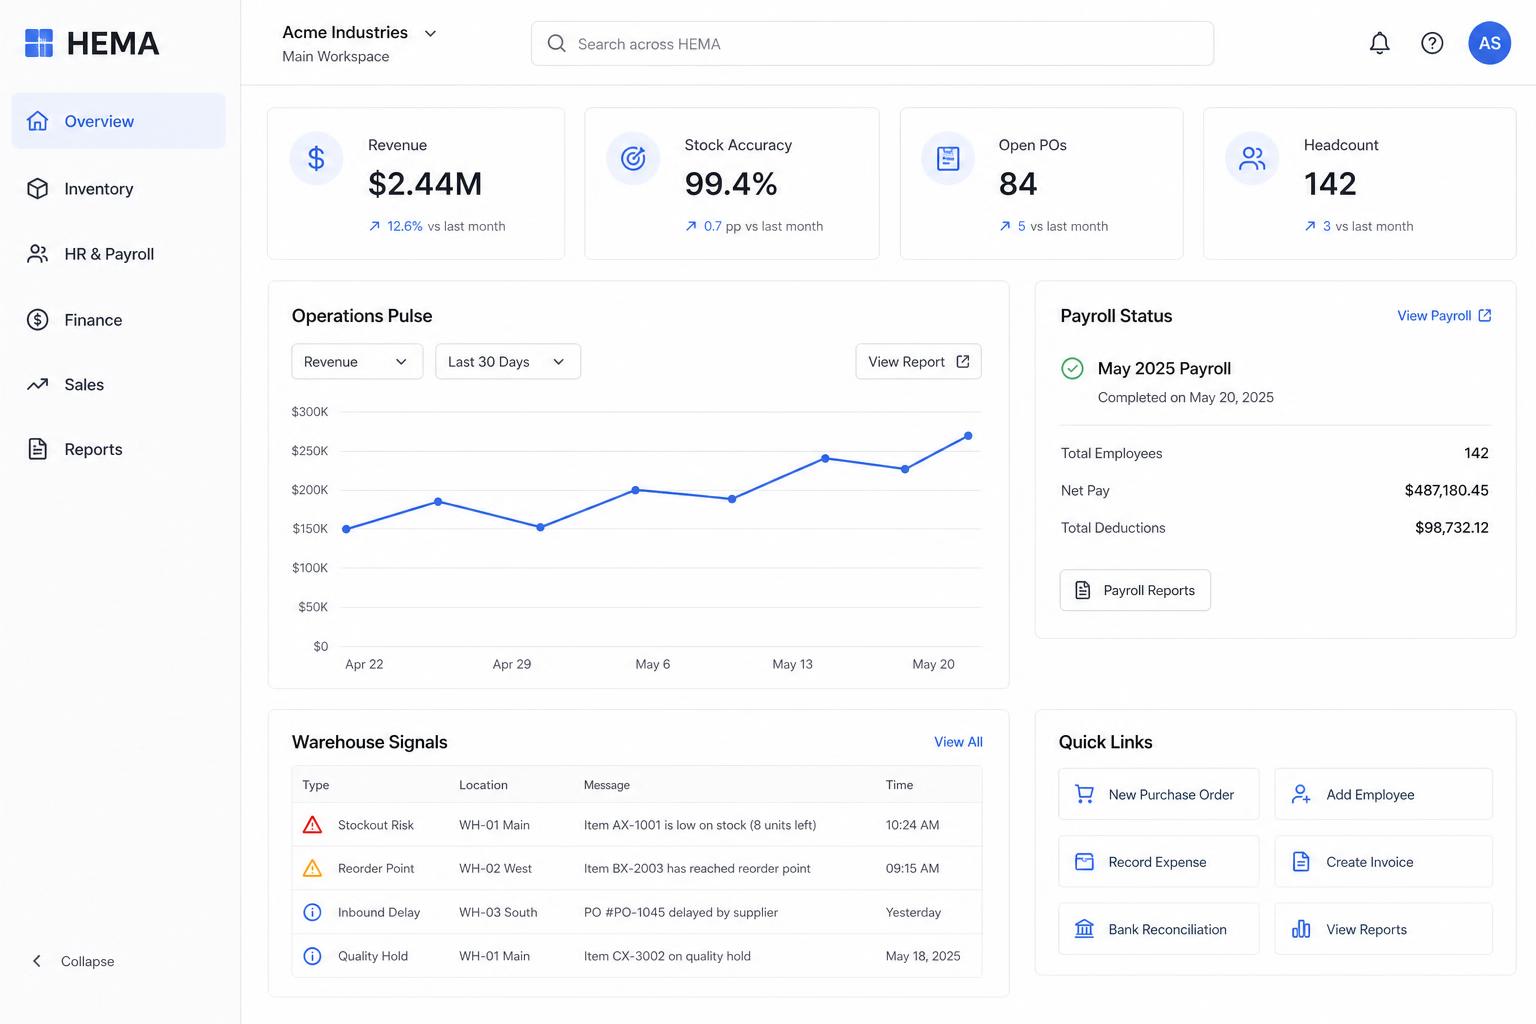Click the 'May 13' axis label
The image size is (1536, 1024).
792,664
